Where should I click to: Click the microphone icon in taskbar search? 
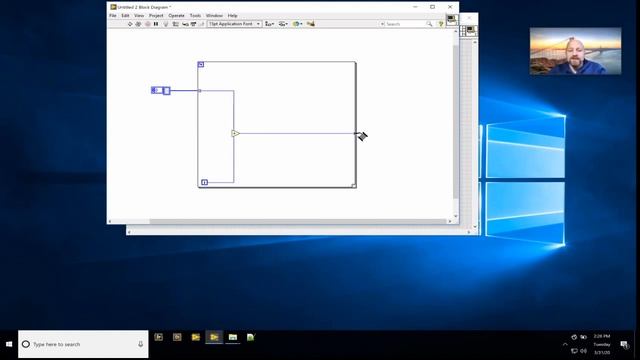[140, 344]
